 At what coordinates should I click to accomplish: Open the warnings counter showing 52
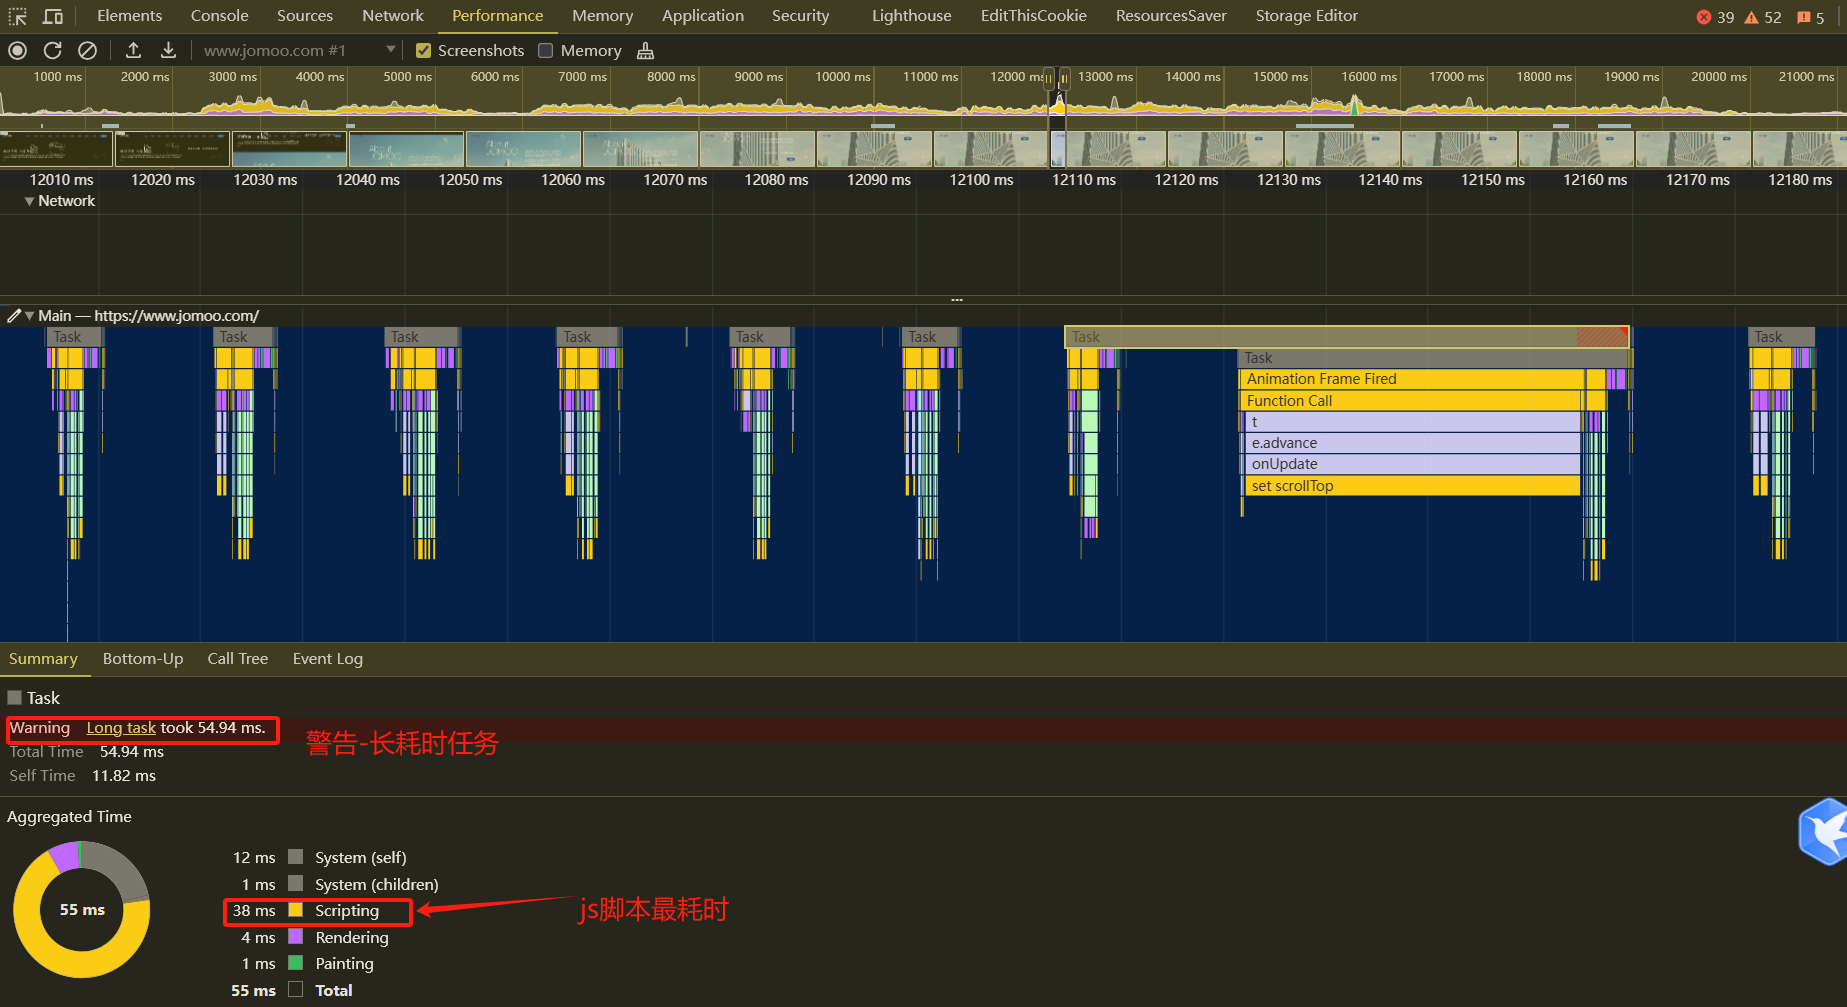pos(1763,17)
